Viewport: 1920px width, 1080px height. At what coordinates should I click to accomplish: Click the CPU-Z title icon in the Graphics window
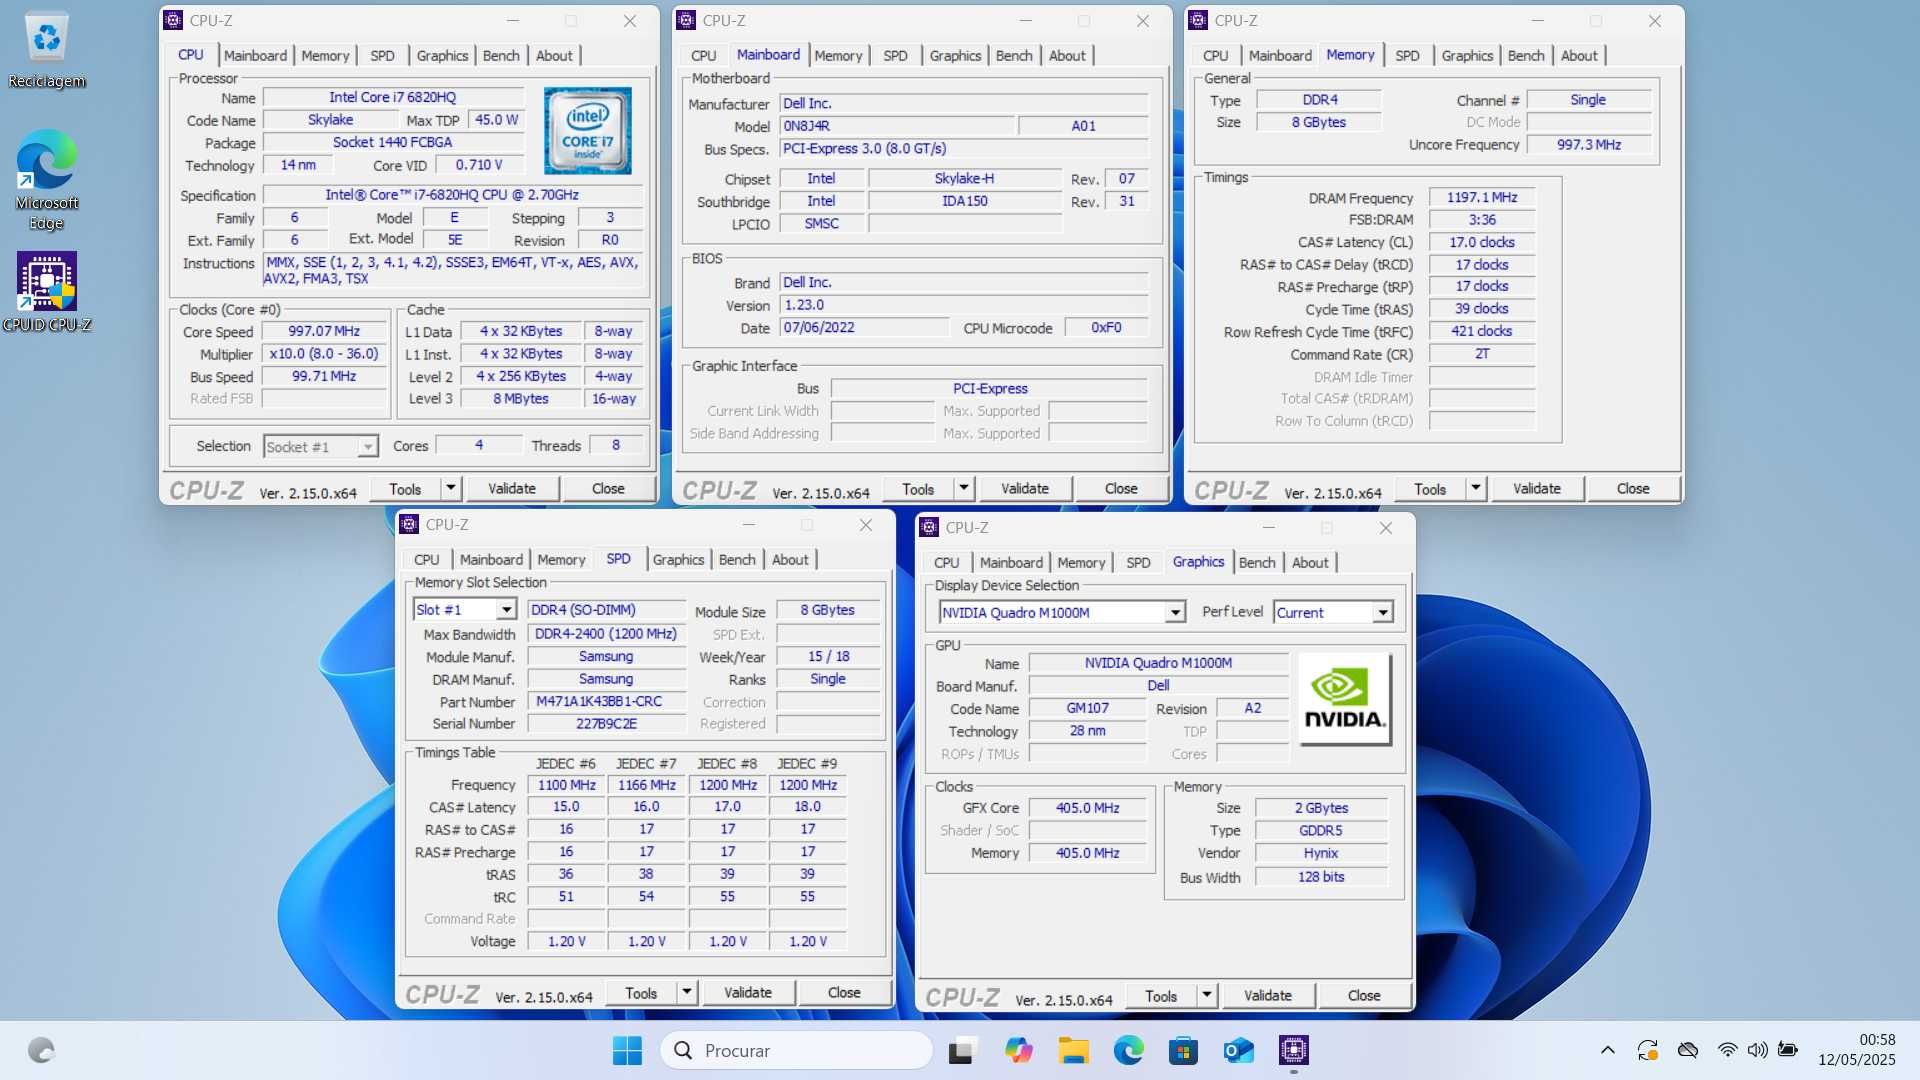(x=929, y=527)
